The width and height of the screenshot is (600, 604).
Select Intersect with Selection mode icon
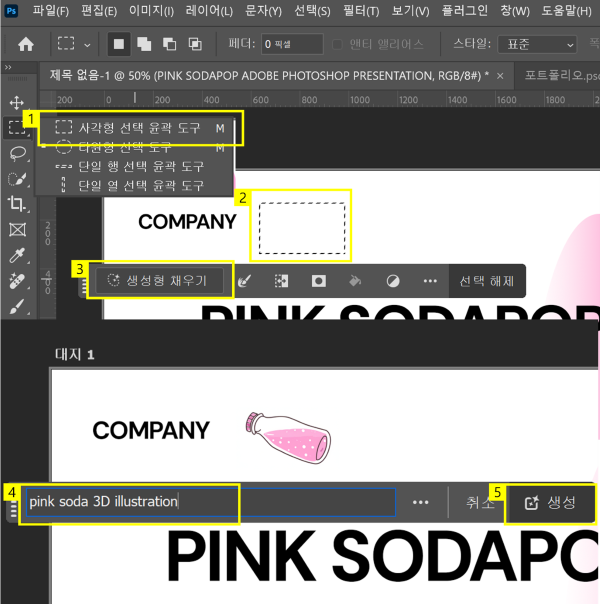tap(195, 44)
